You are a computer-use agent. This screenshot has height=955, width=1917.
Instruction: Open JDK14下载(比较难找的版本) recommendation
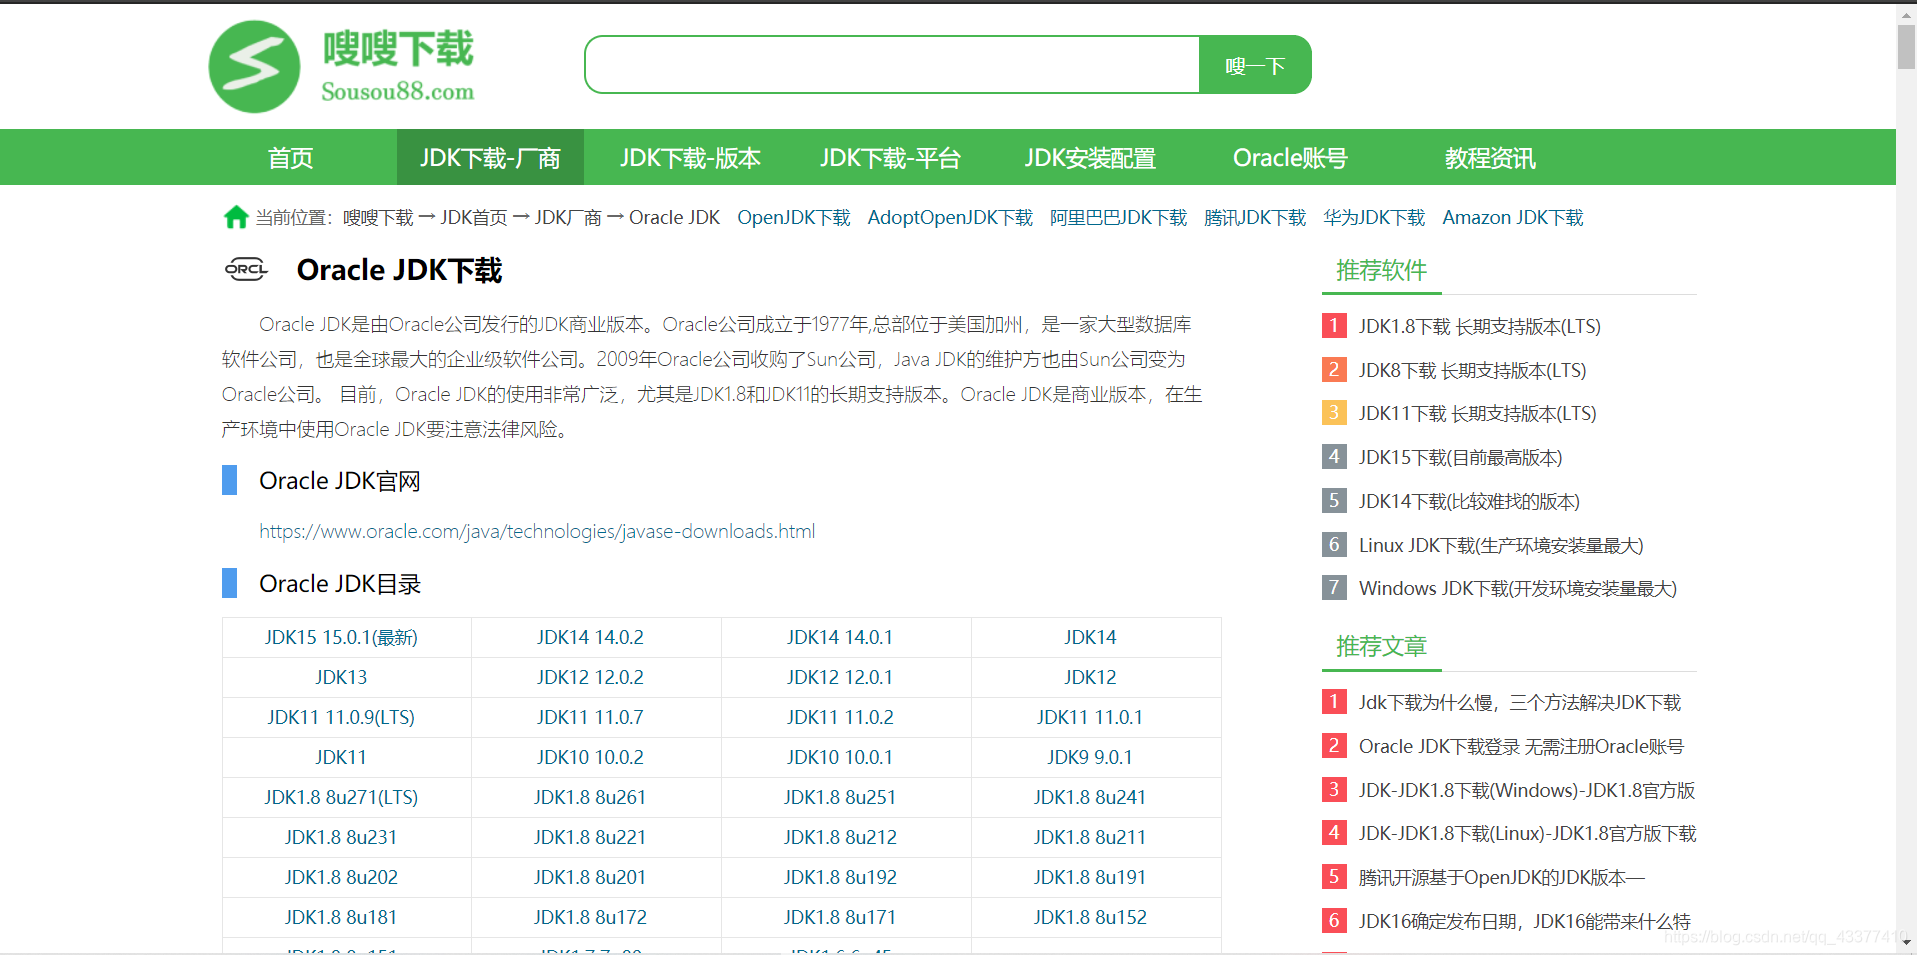tap(1469, 501)
